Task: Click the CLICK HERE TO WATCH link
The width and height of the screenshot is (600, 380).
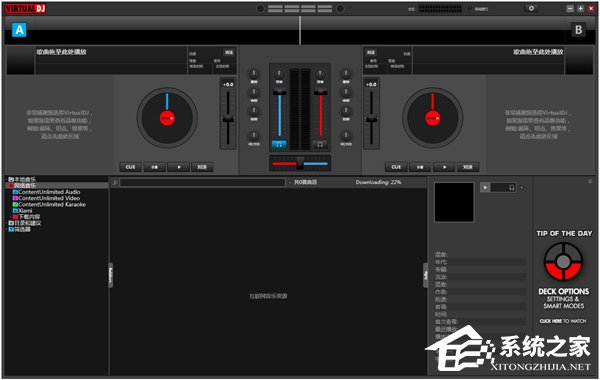Action: tap(563, 321)
